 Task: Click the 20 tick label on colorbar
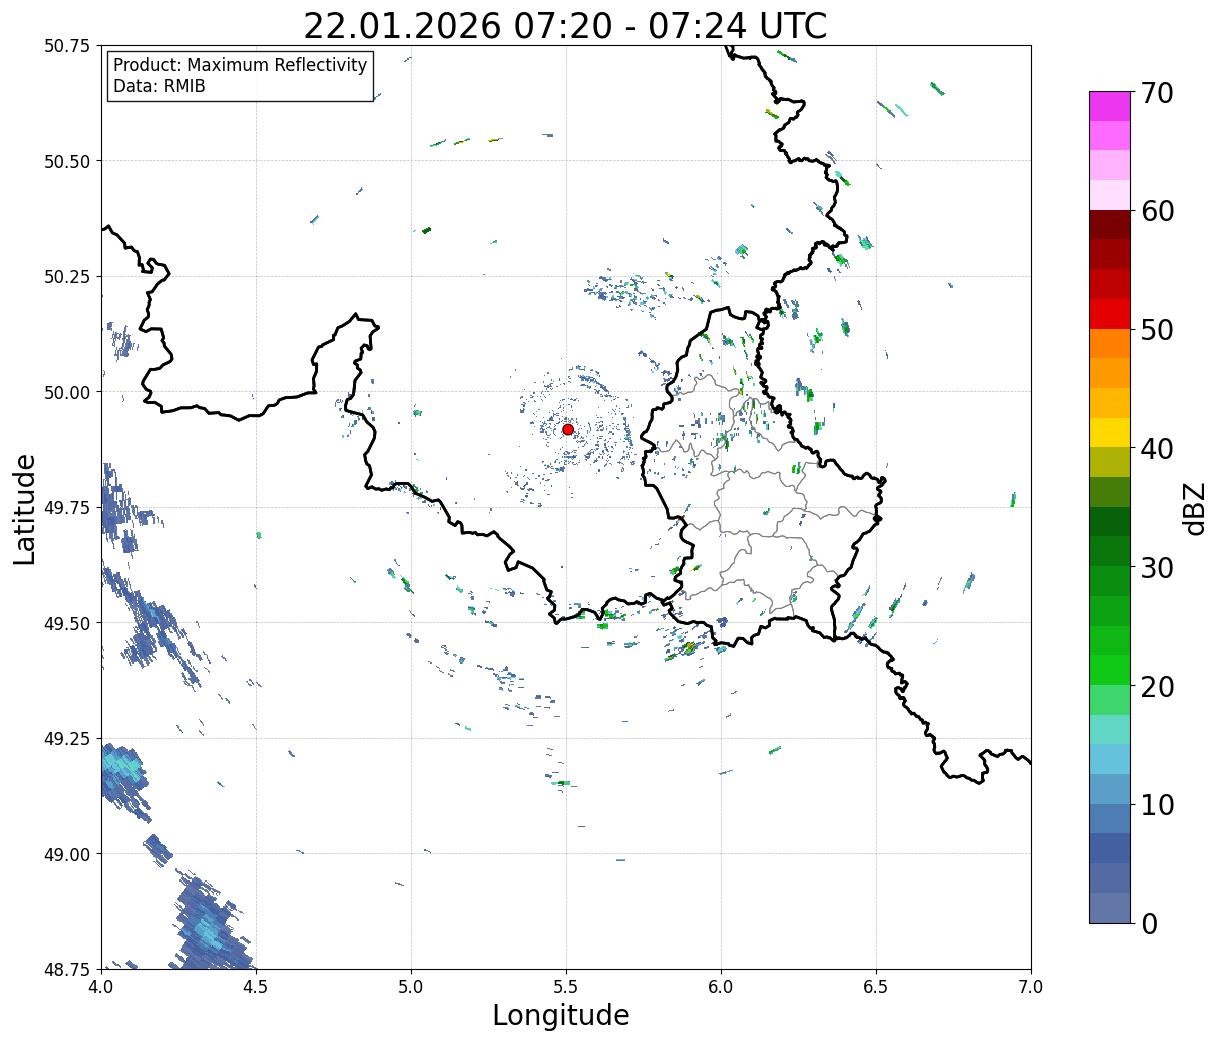[x=1156, y=686]
